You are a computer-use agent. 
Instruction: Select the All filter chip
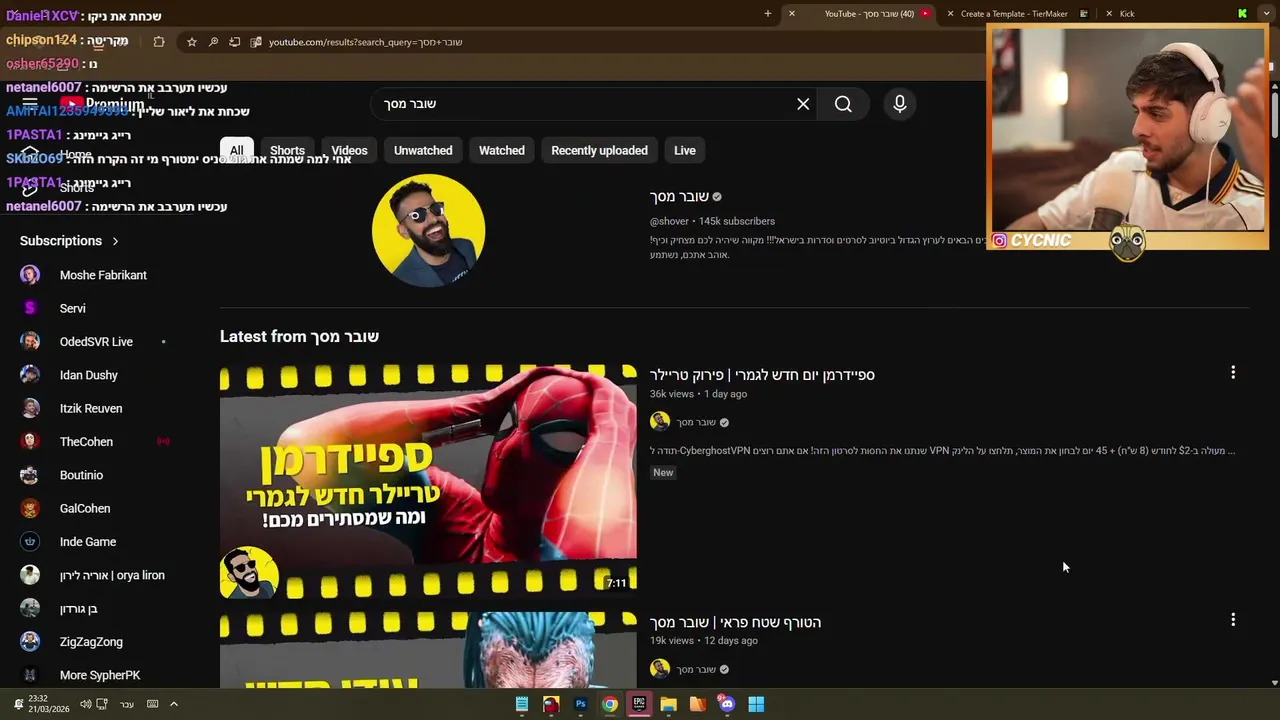click(x=236, y=150)
